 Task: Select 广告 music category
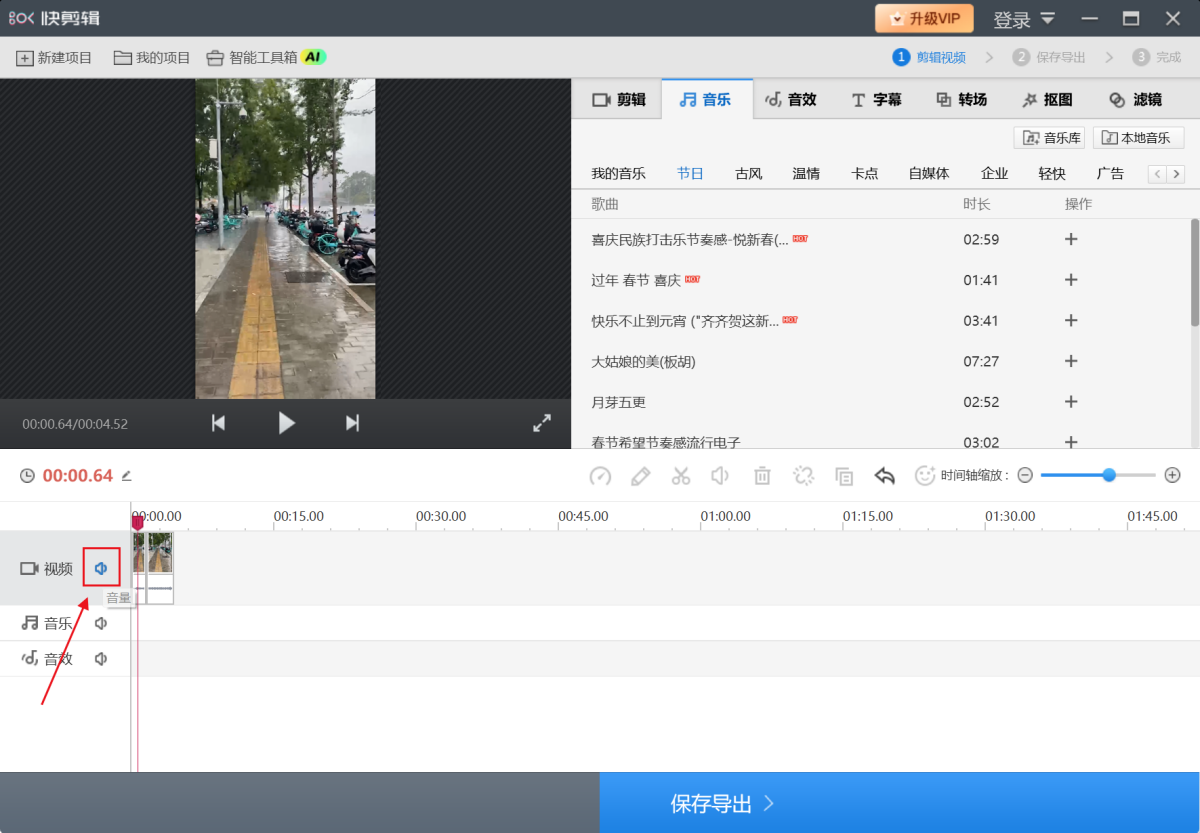coord(1110,173)
